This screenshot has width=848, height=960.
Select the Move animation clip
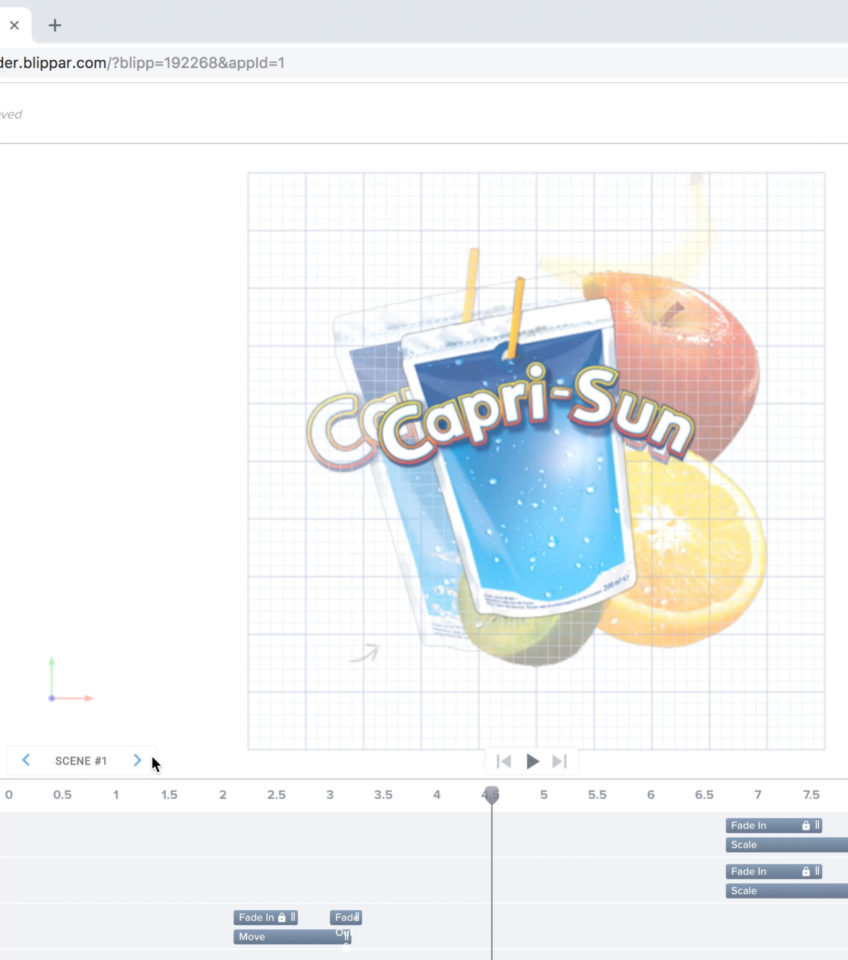pyautogui.click(x=291, y=936)
